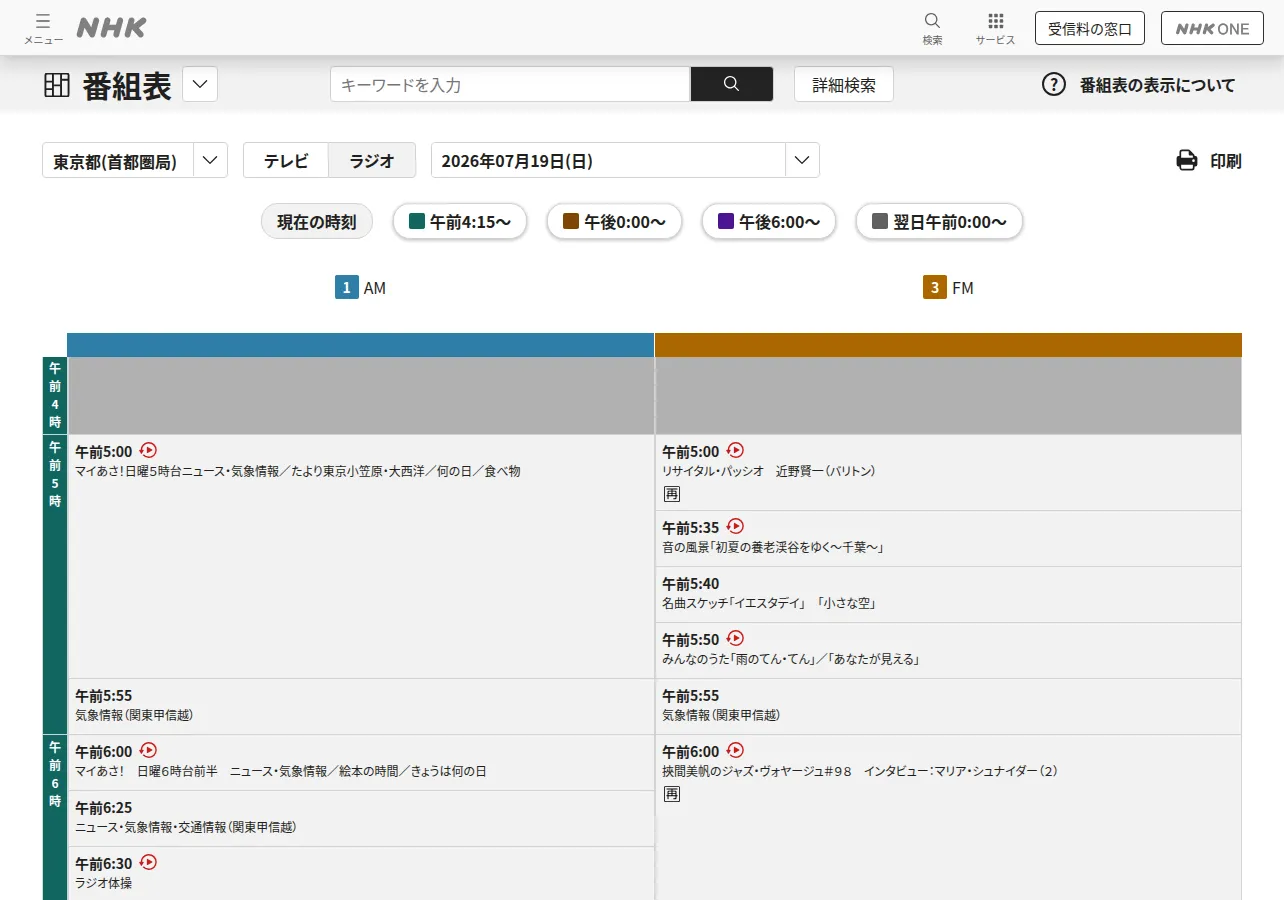Image resolution: width=1284 pixels, height=900 pixels.
Task: Click the printer icon
Action: pyautogui.click(x=1187, y=160)
